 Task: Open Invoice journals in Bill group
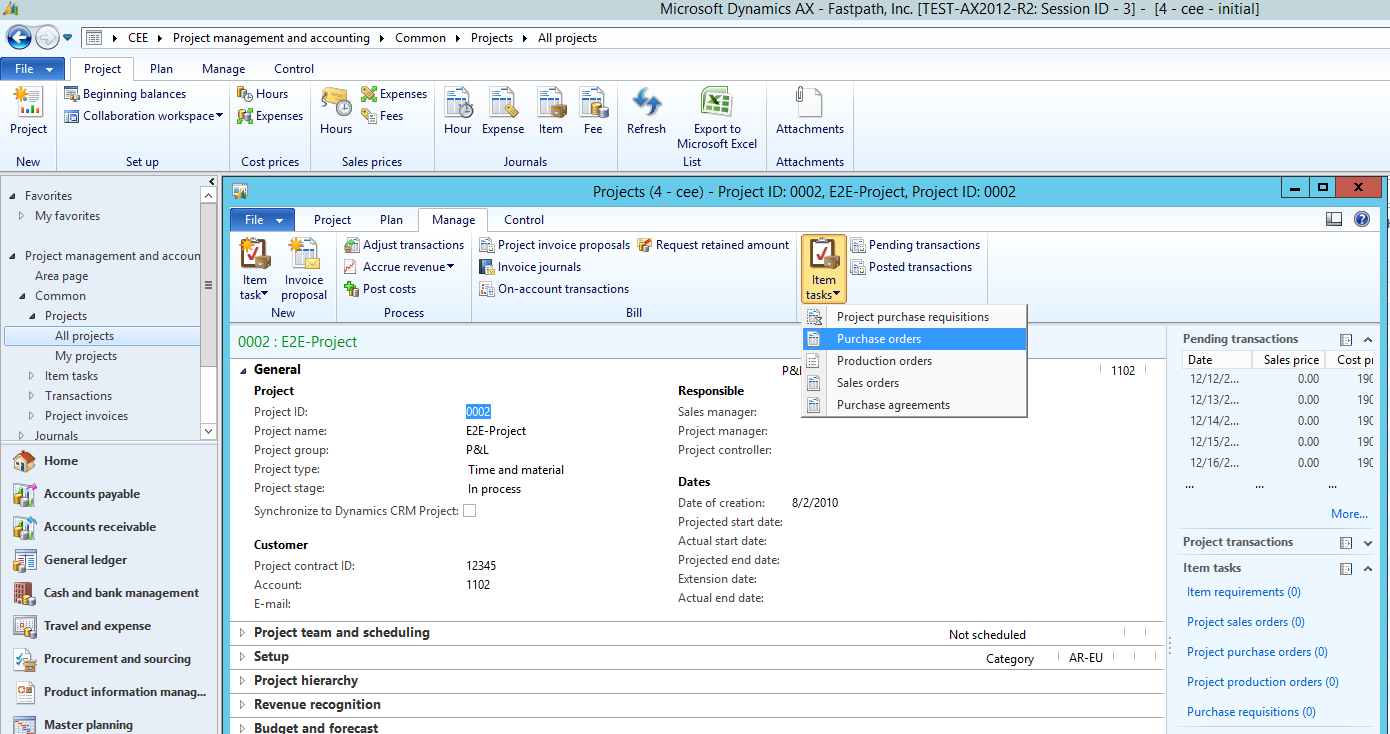click(530, 267)
